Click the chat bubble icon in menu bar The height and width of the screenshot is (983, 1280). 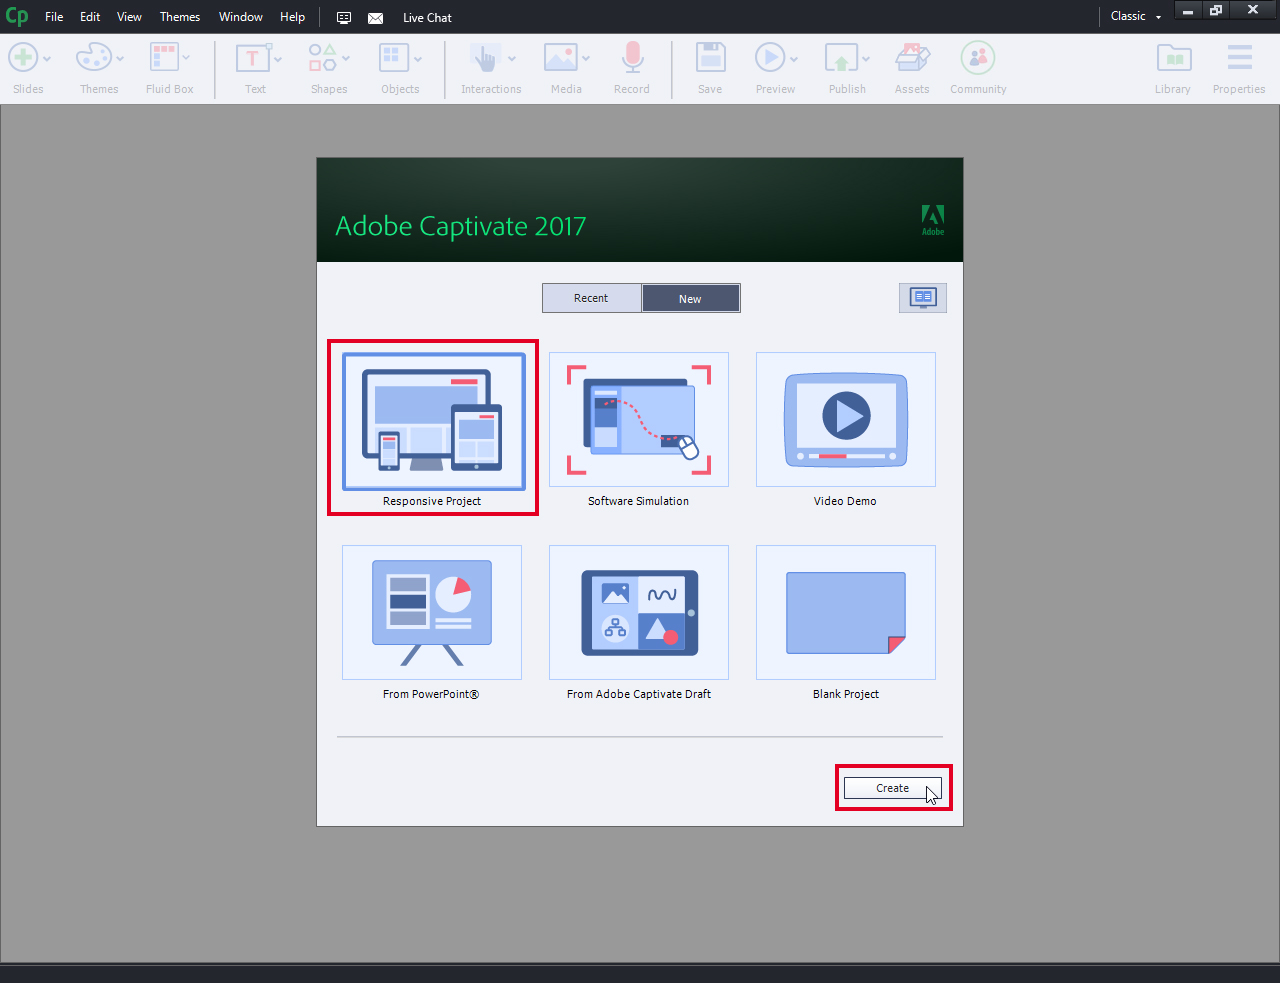[344, 18]
